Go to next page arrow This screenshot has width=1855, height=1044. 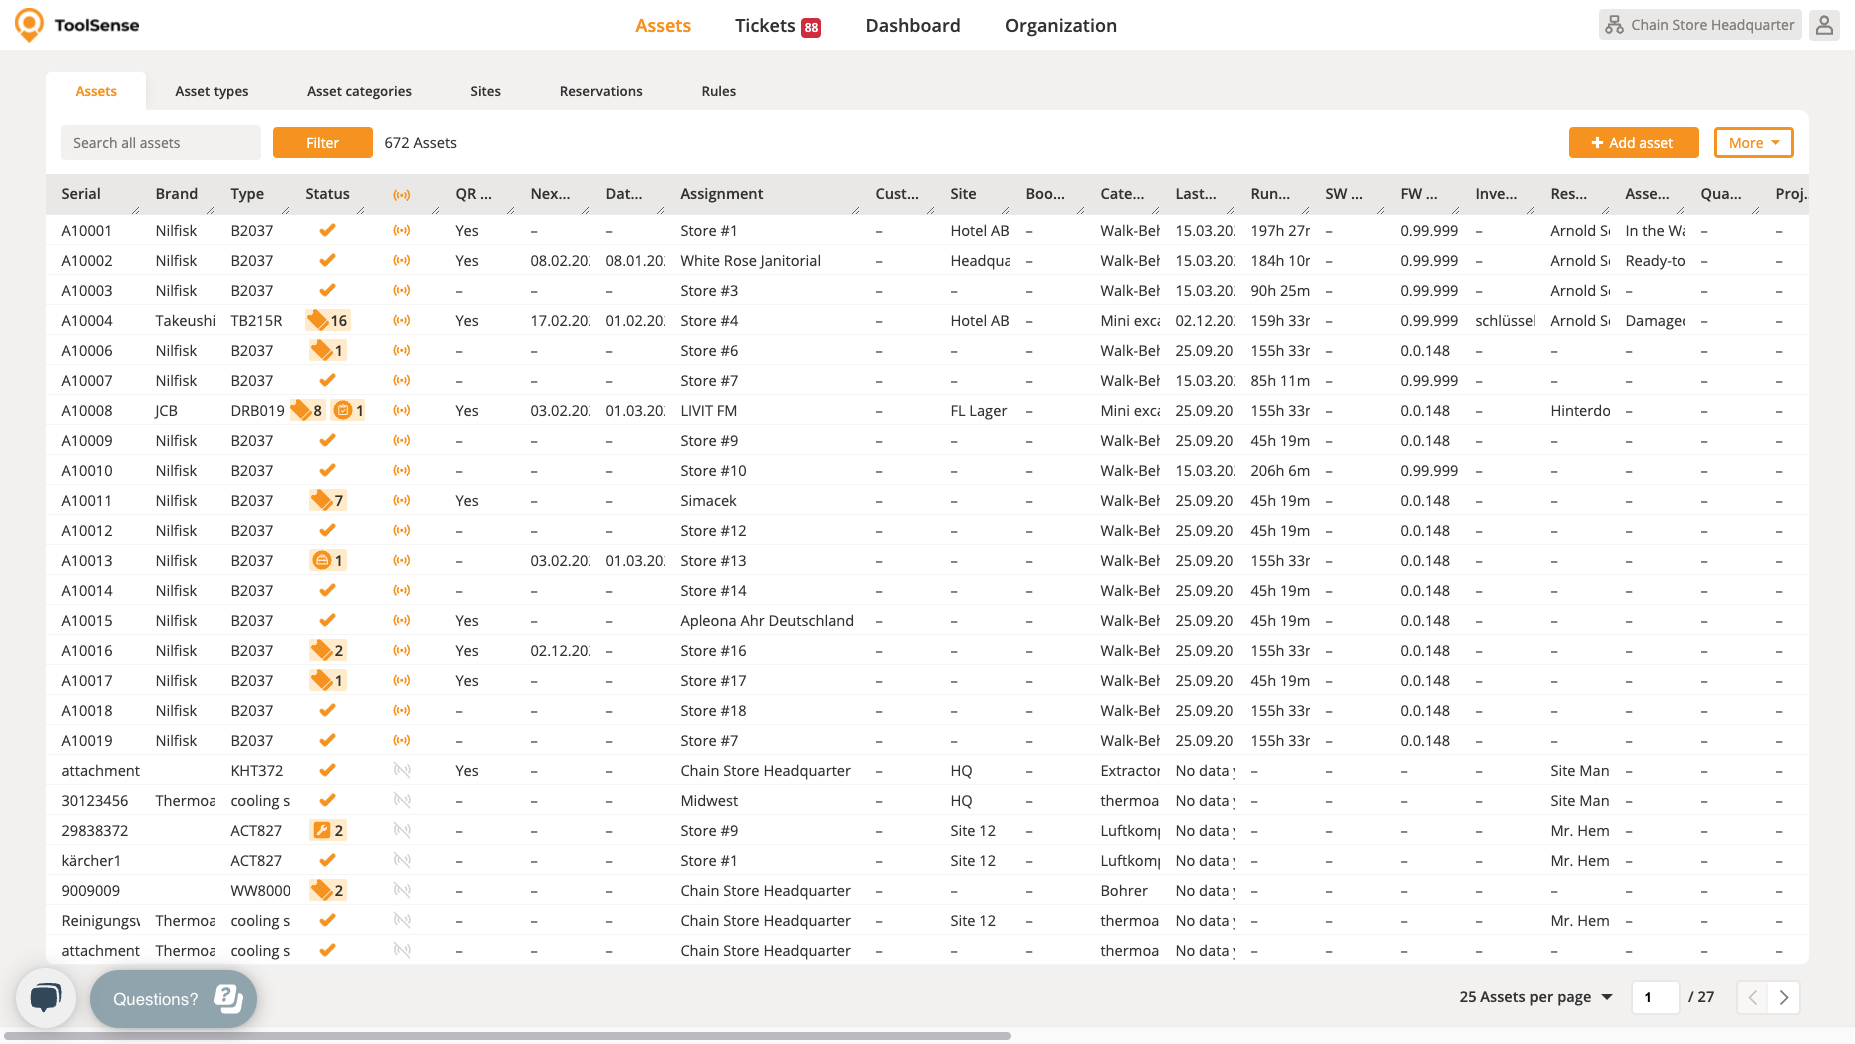(x=1783, y=997)
